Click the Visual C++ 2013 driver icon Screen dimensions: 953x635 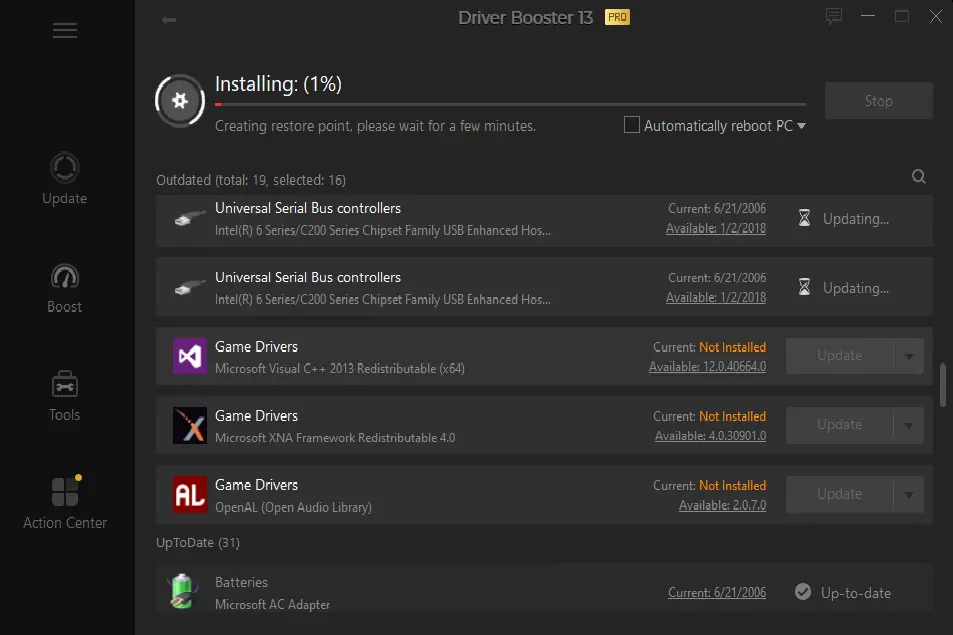pos(190,356)
